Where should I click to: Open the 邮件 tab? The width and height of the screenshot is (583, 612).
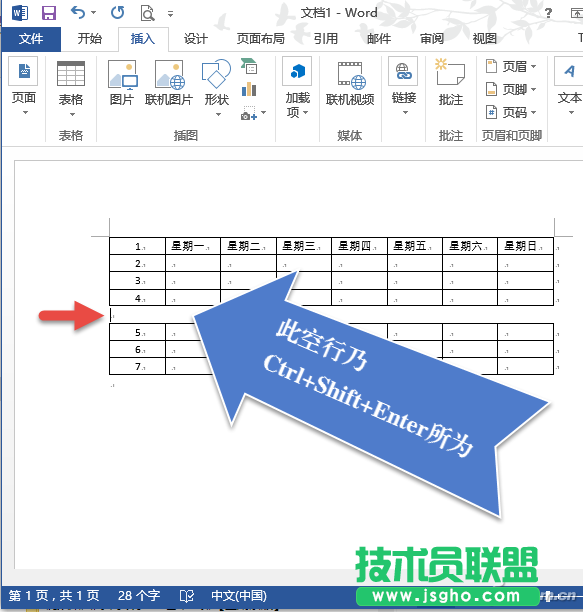(379, 39)
